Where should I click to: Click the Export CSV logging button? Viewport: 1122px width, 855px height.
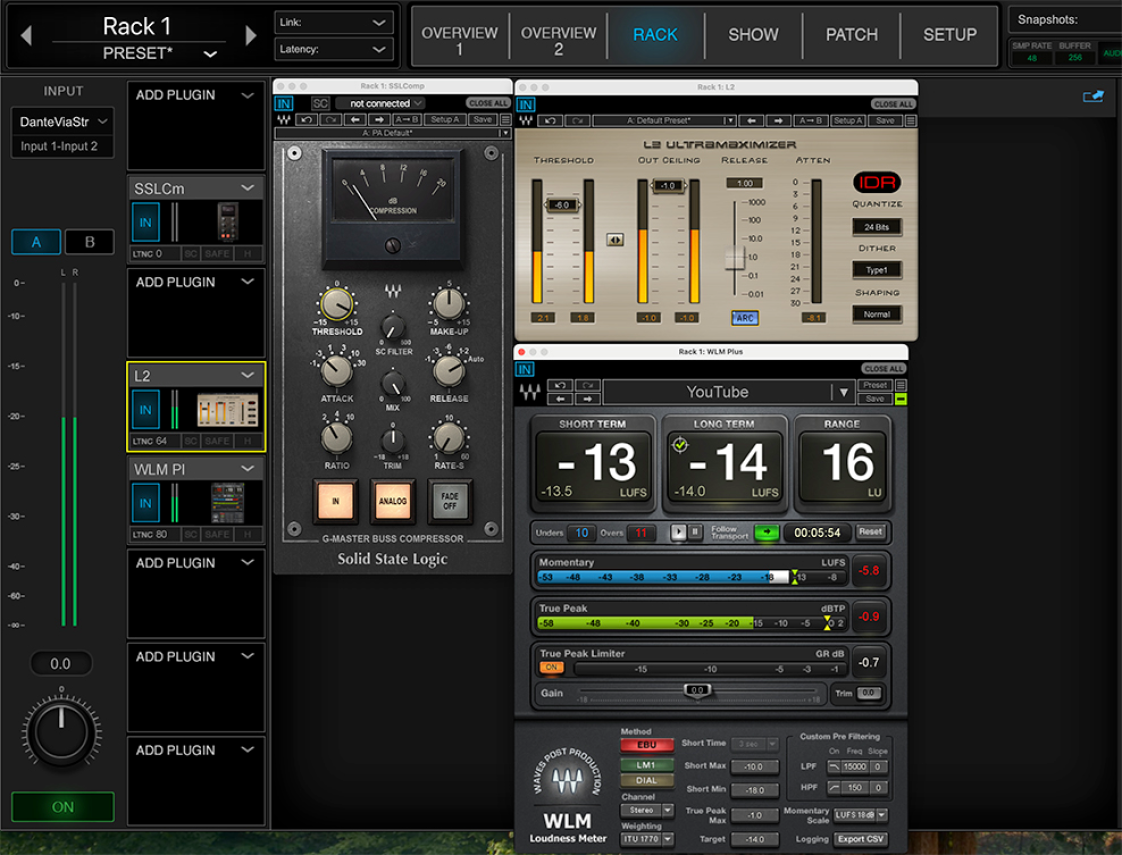click(860, 840)
